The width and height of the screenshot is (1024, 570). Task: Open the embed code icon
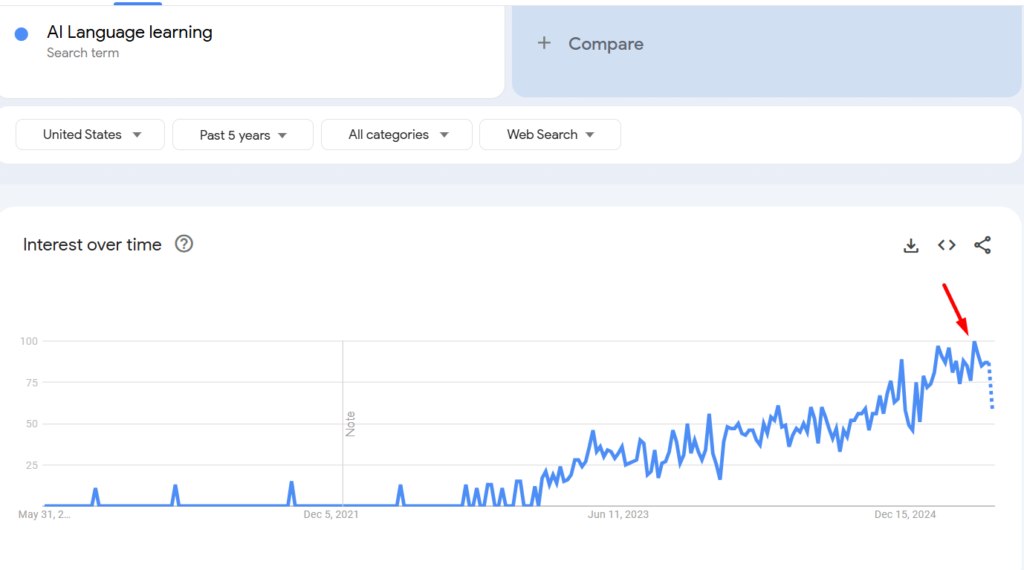(947, 245)
